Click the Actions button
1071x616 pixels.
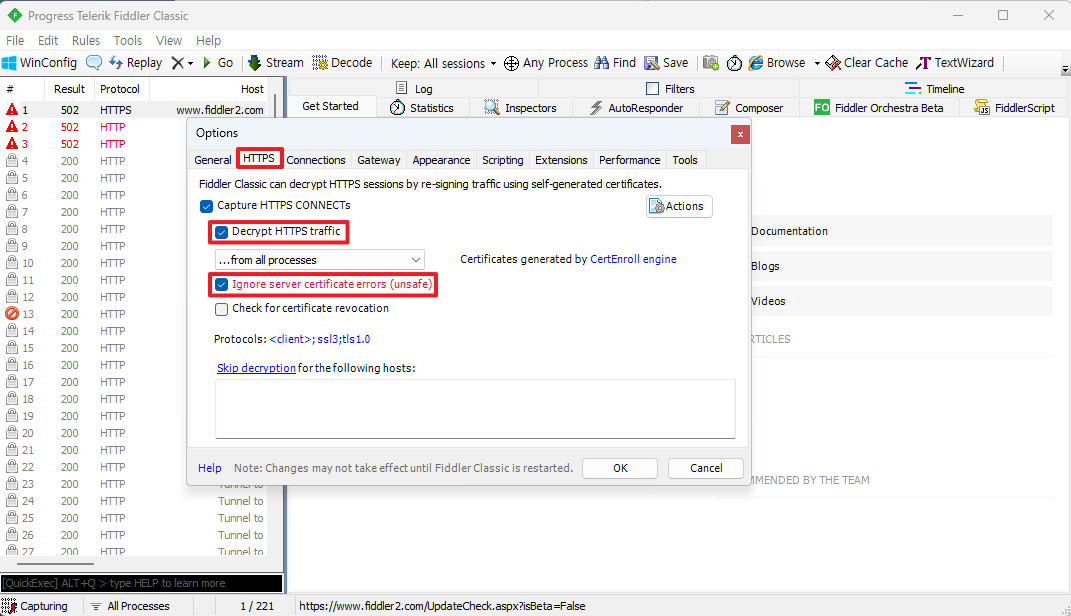pos(679,206)
